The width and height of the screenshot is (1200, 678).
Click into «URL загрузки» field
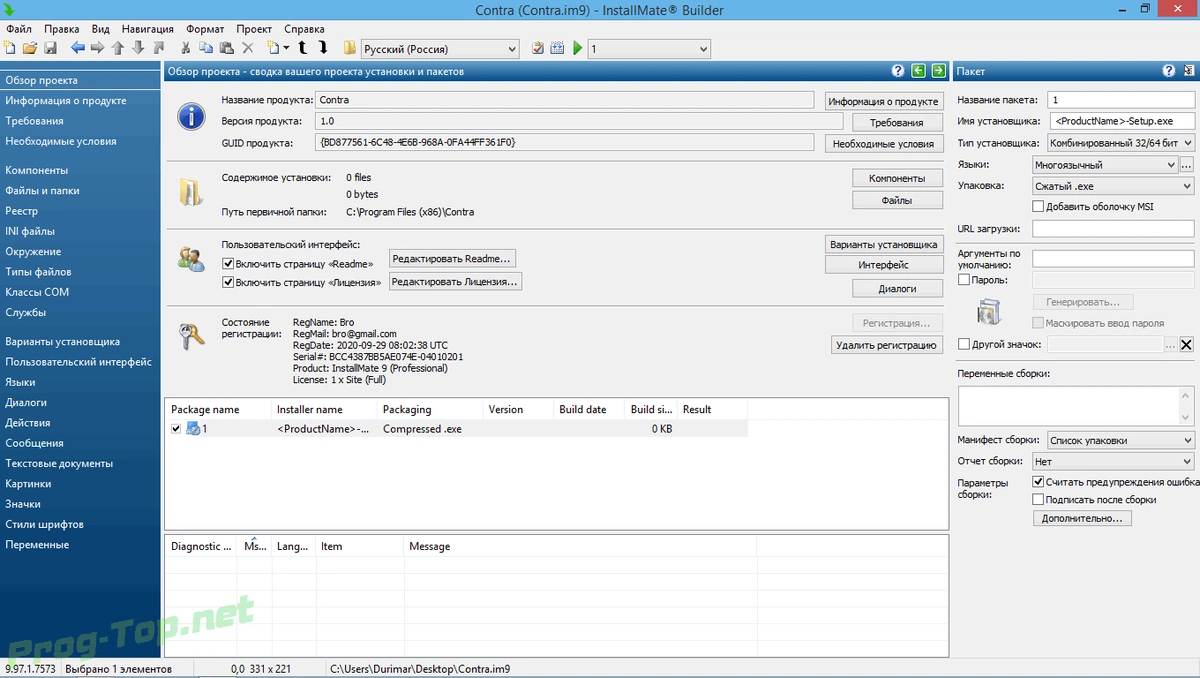click(1113, 229)
